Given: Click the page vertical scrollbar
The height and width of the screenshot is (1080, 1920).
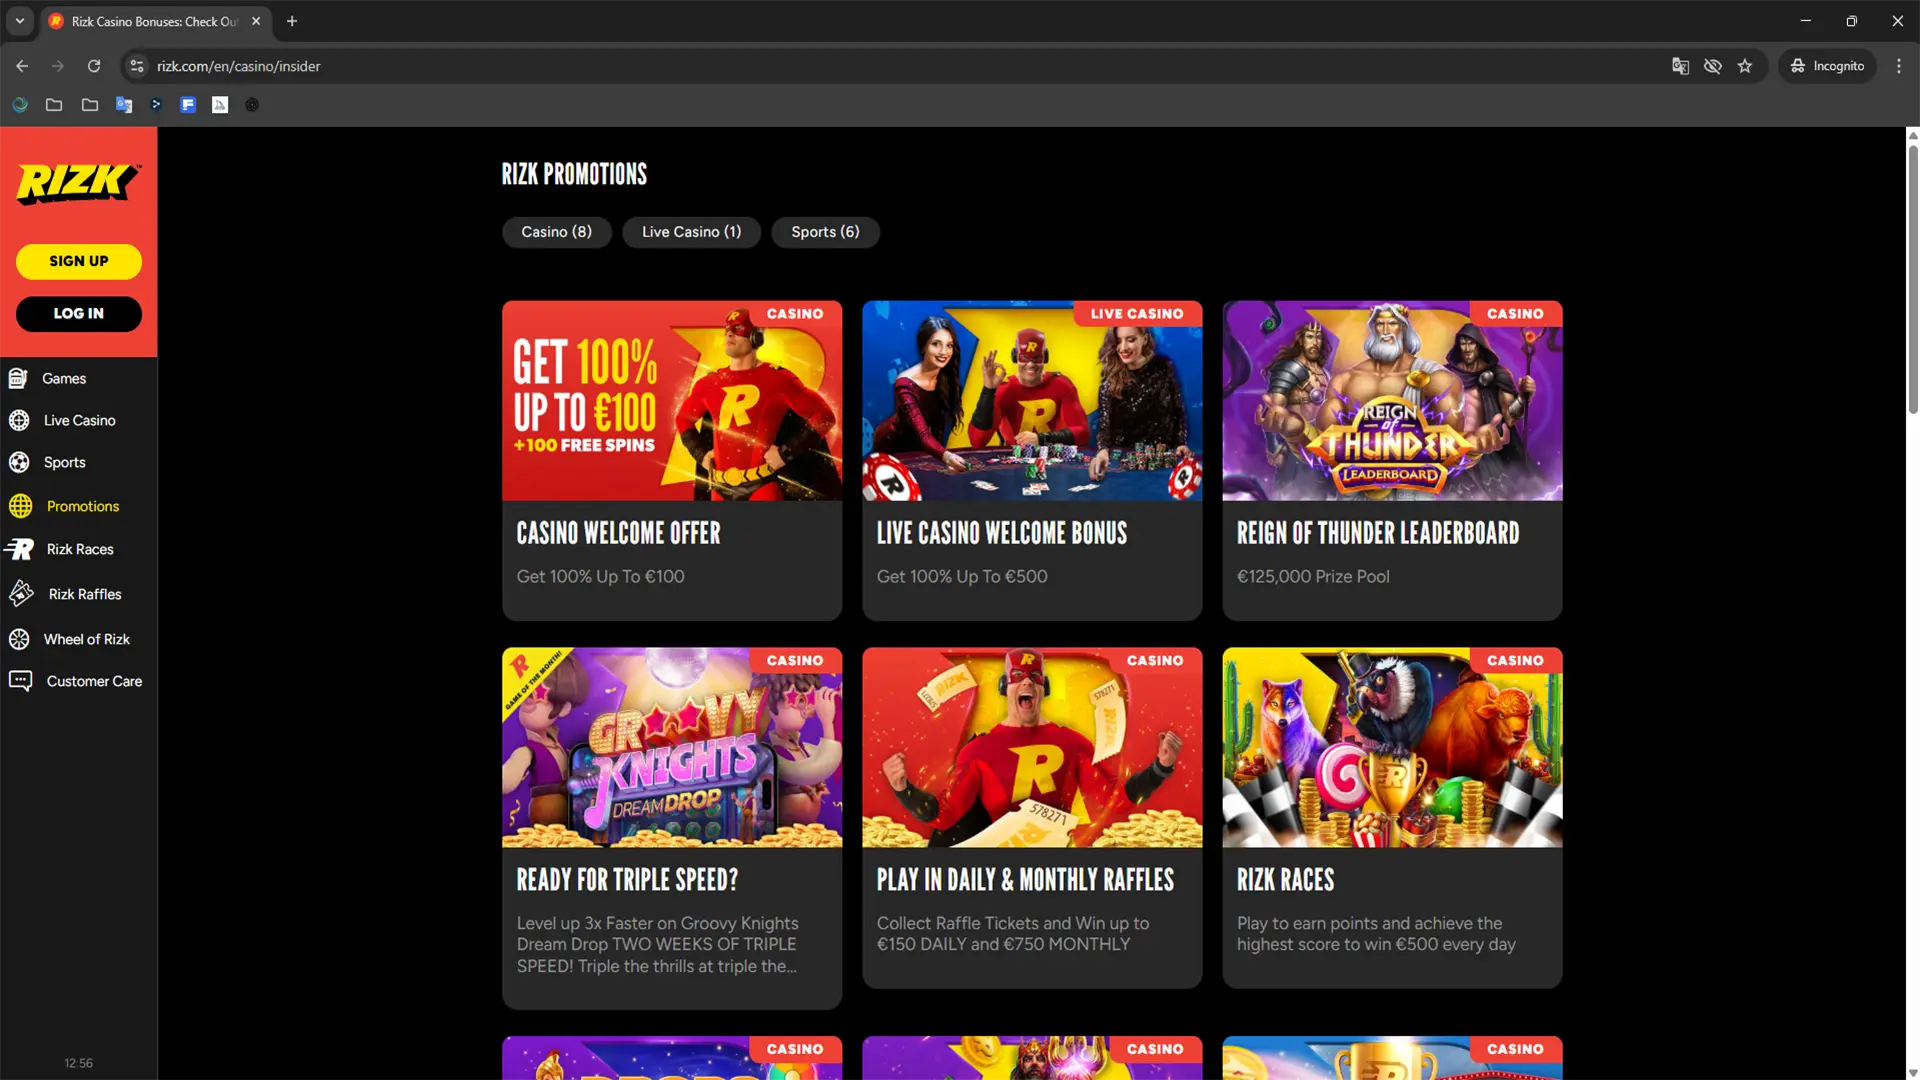Looking at the screenshot, I should pos(1912,280).
